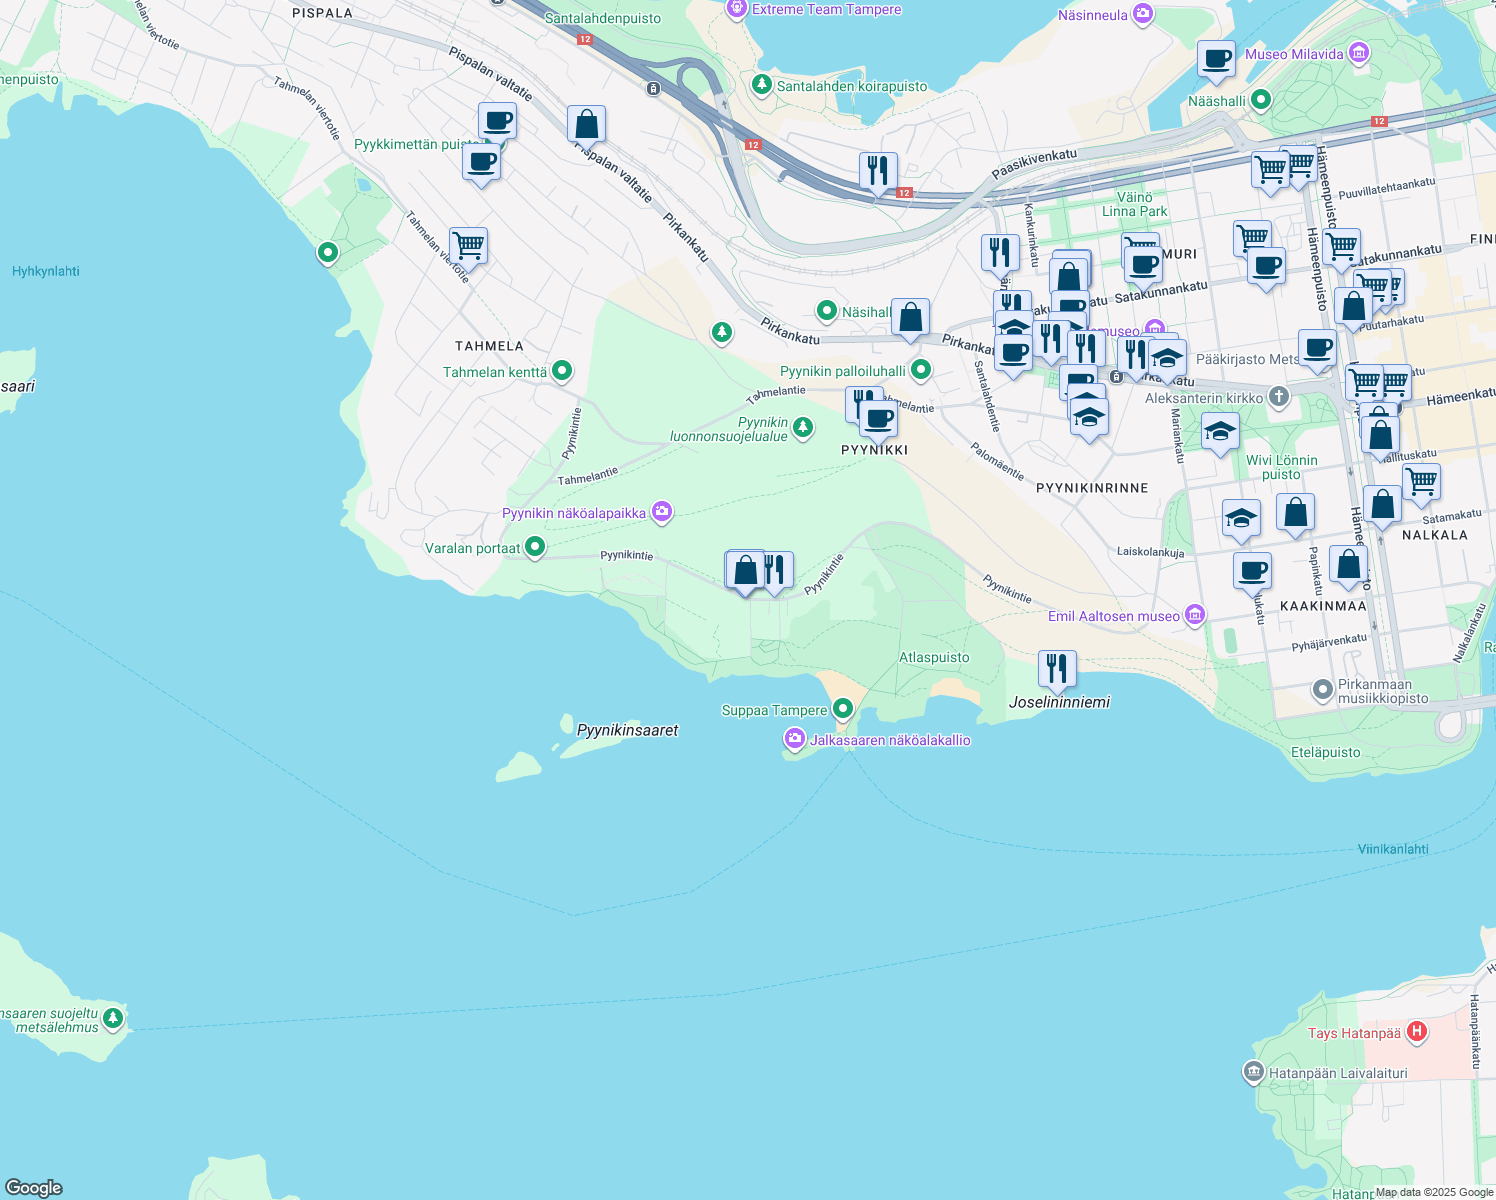Click the Suppaa Tampere location dot
1496x1200 pixels.
point(841,710)
